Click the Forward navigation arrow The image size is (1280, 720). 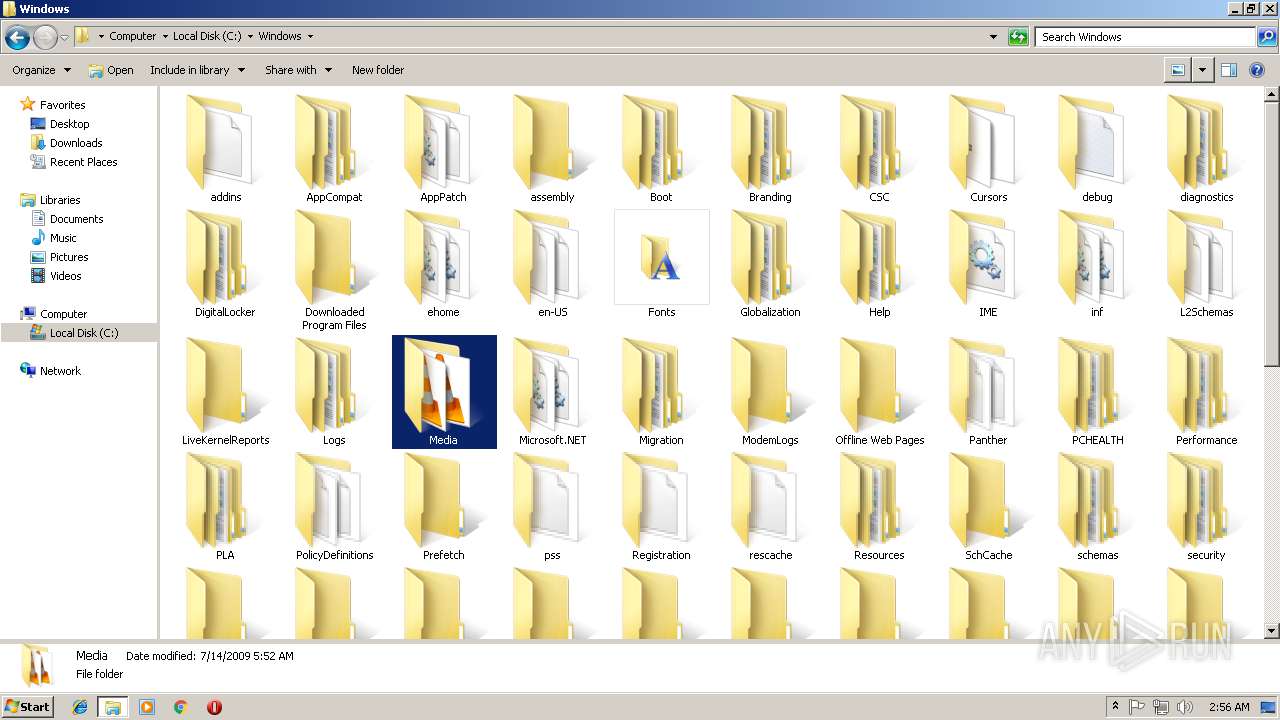pos(45,38)
